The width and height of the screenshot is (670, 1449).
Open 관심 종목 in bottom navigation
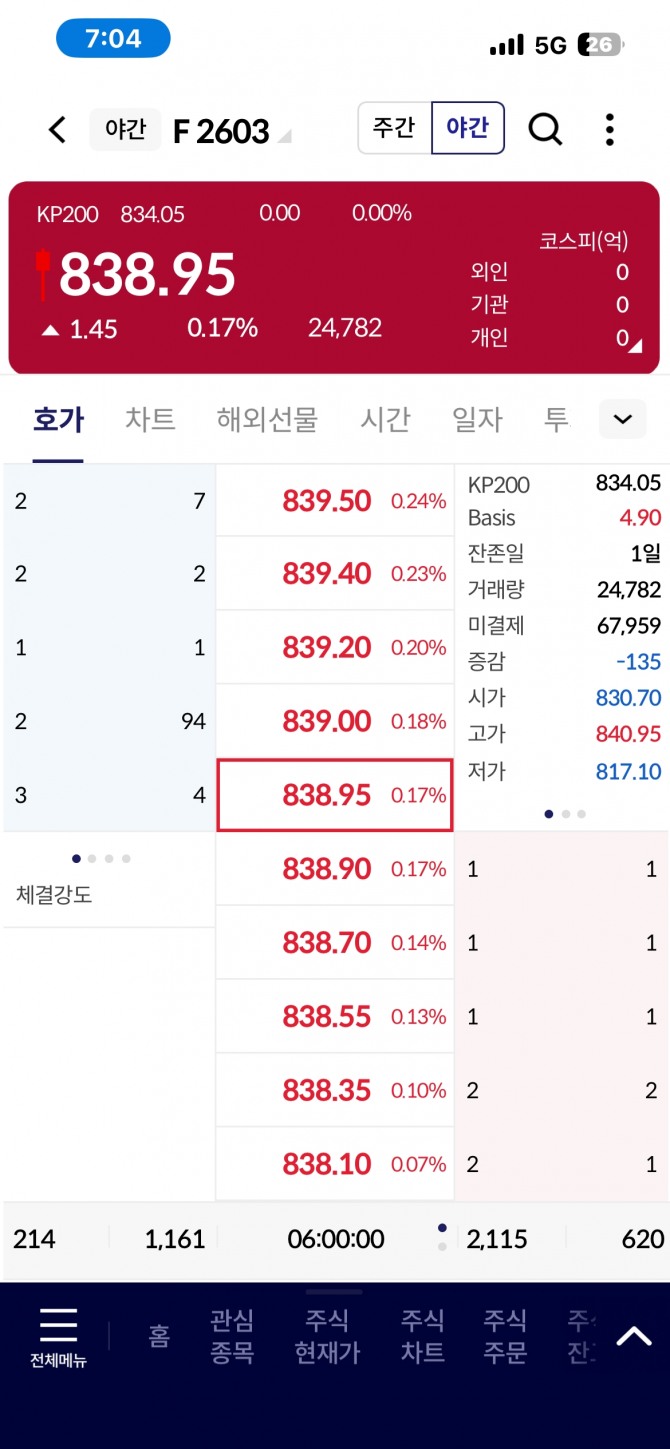[x=232, y=1336]
